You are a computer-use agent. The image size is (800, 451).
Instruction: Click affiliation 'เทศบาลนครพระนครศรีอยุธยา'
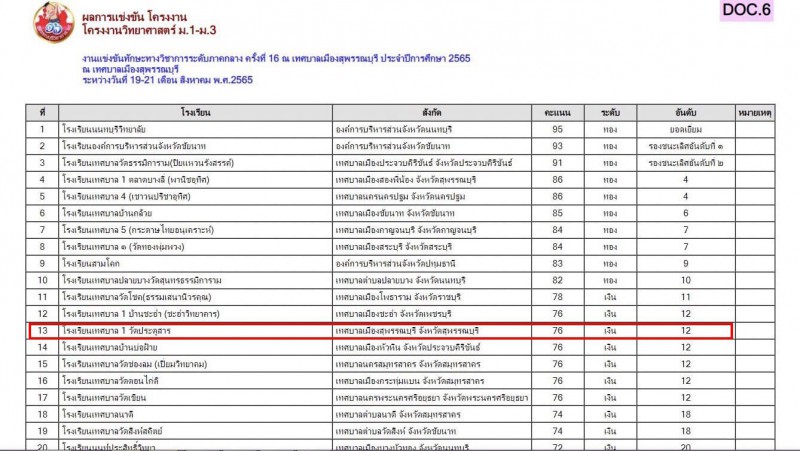tap(388, 398)
